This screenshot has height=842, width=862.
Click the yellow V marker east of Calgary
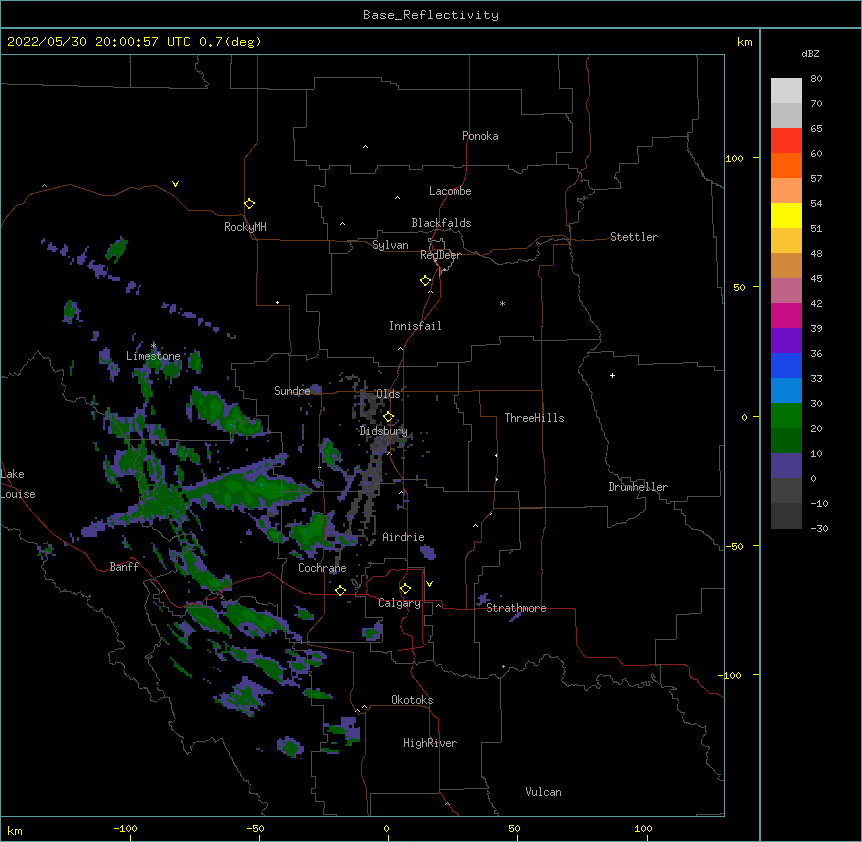coord(429,584)
